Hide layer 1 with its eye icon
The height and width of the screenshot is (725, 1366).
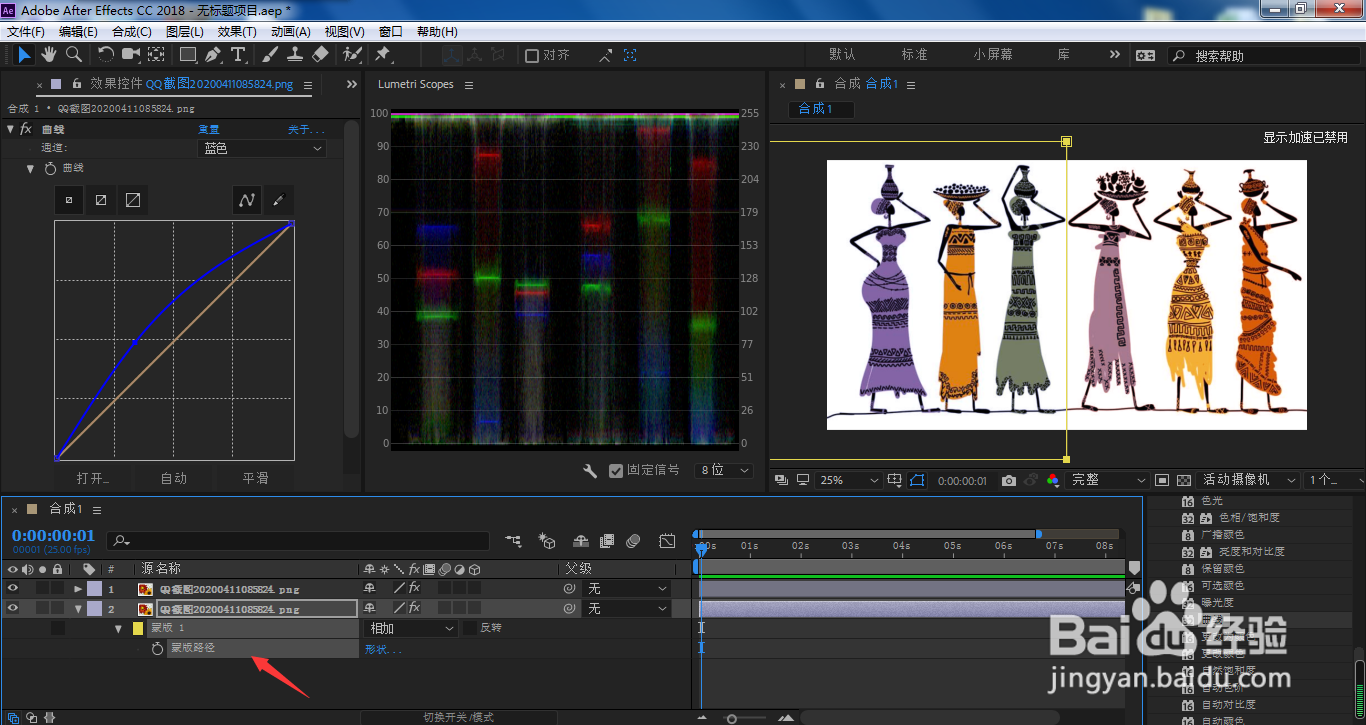[x=13, y=589]
